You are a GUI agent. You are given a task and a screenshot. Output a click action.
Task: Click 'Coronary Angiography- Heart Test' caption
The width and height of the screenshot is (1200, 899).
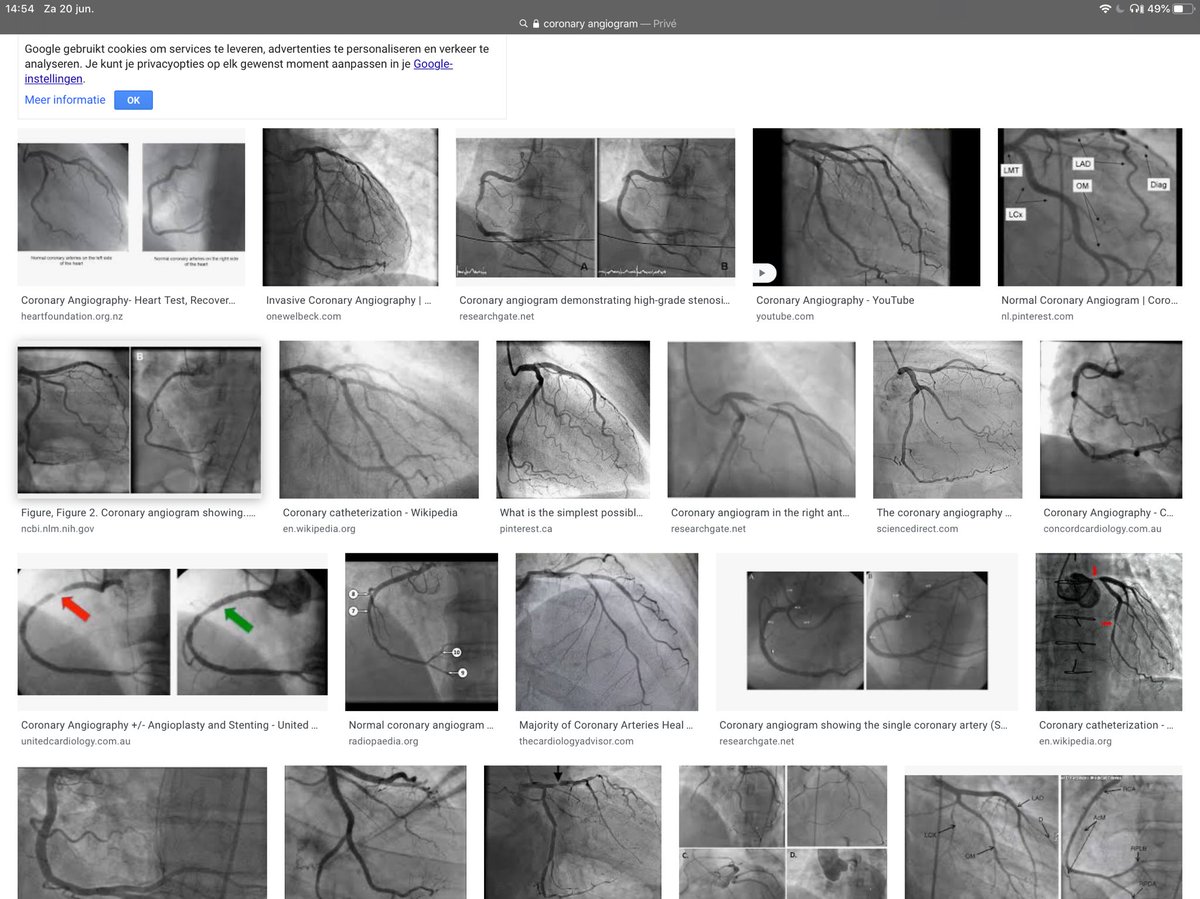128,300
